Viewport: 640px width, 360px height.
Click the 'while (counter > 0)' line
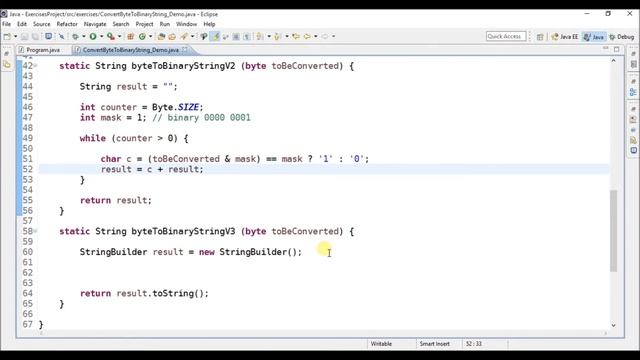click(134, 138)
